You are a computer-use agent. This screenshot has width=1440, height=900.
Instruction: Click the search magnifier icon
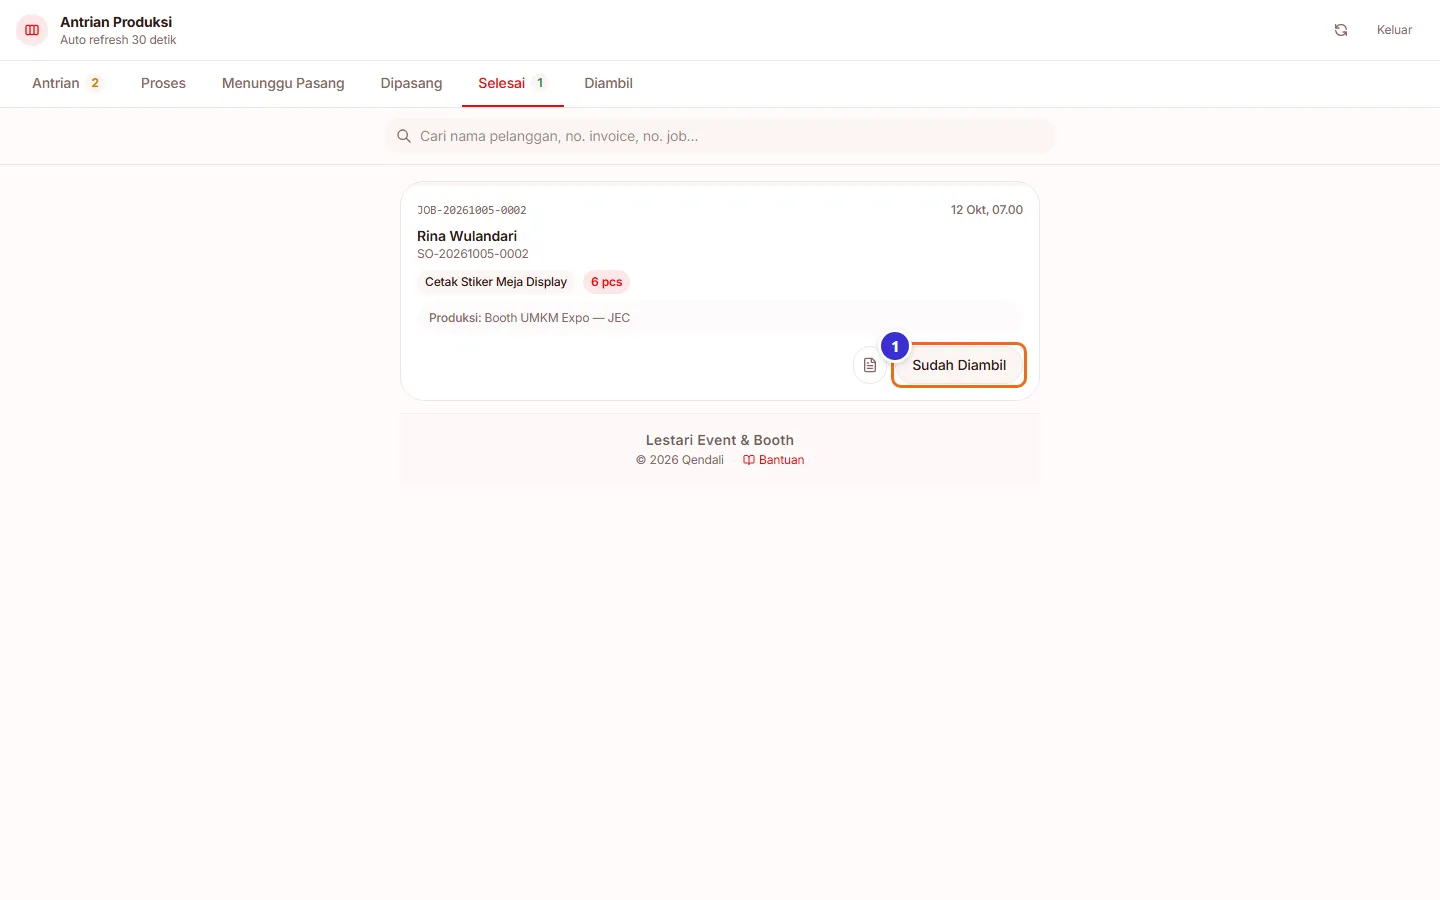404,136
